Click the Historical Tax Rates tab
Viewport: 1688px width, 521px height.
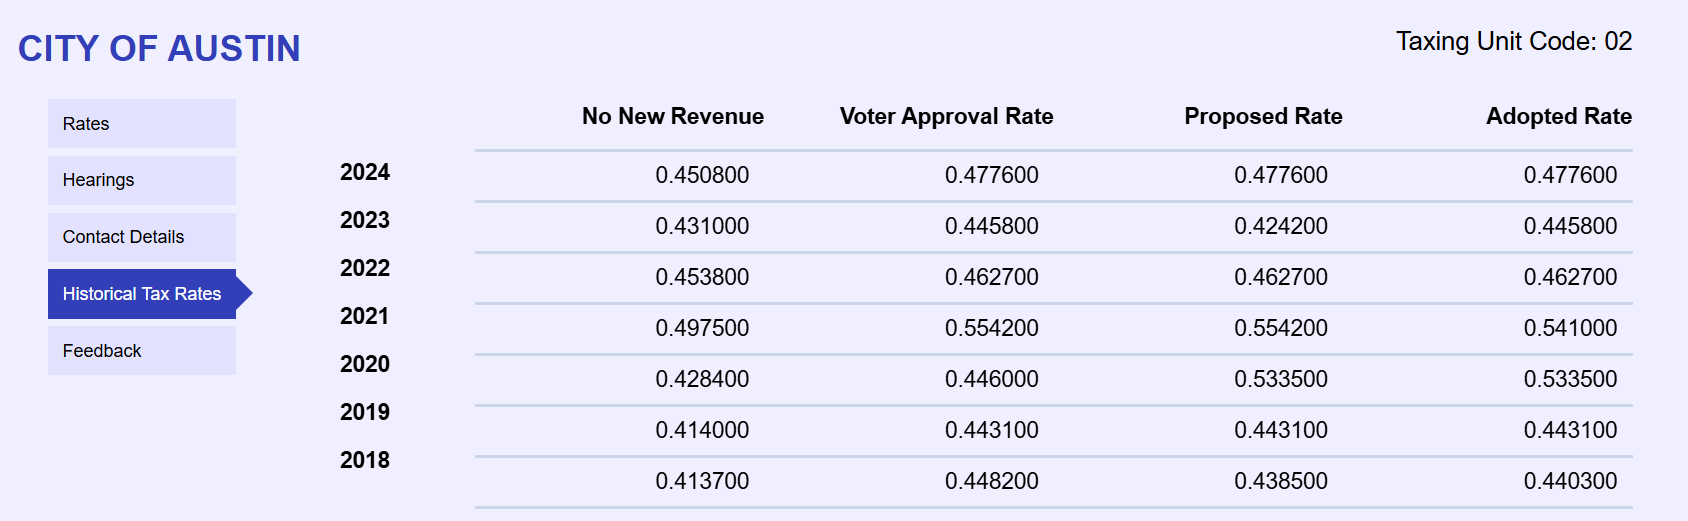tap(141, 294)
